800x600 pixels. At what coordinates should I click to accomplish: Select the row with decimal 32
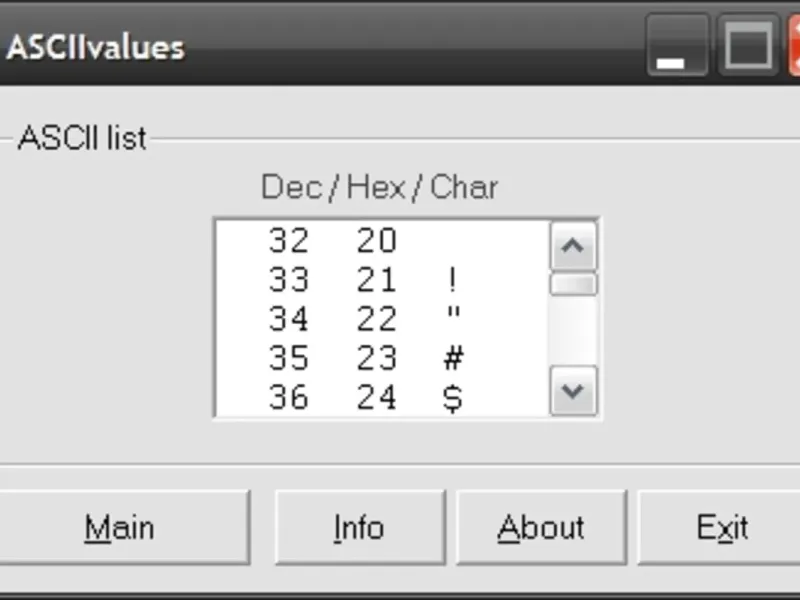pyautogui.click(x=380, y=241)
